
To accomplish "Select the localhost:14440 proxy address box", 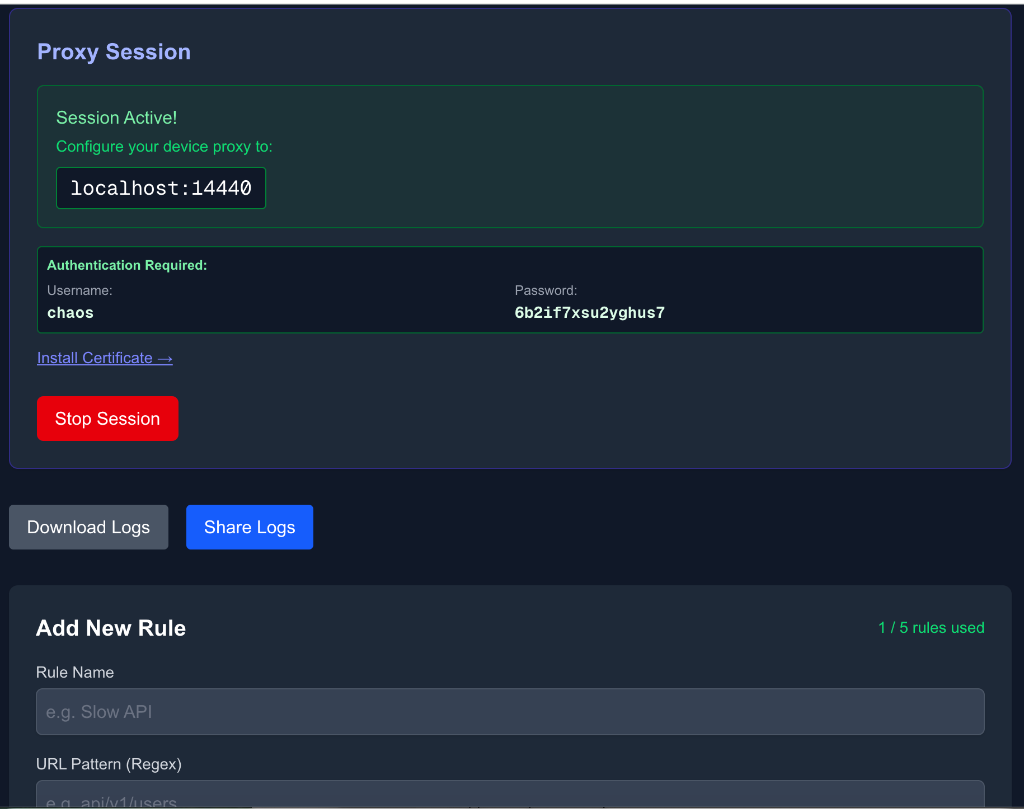I will (161, 188).
